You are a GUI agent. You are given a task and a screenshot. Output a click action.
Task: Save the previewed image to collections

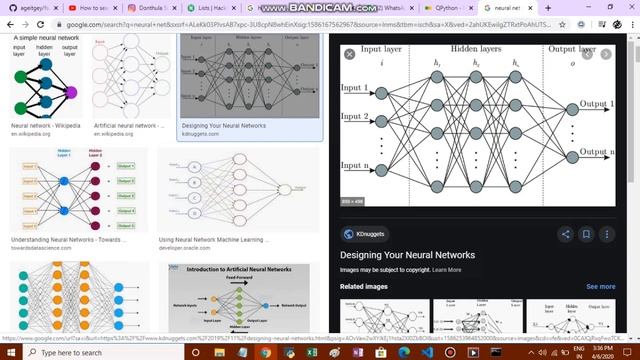click(586, 234)
